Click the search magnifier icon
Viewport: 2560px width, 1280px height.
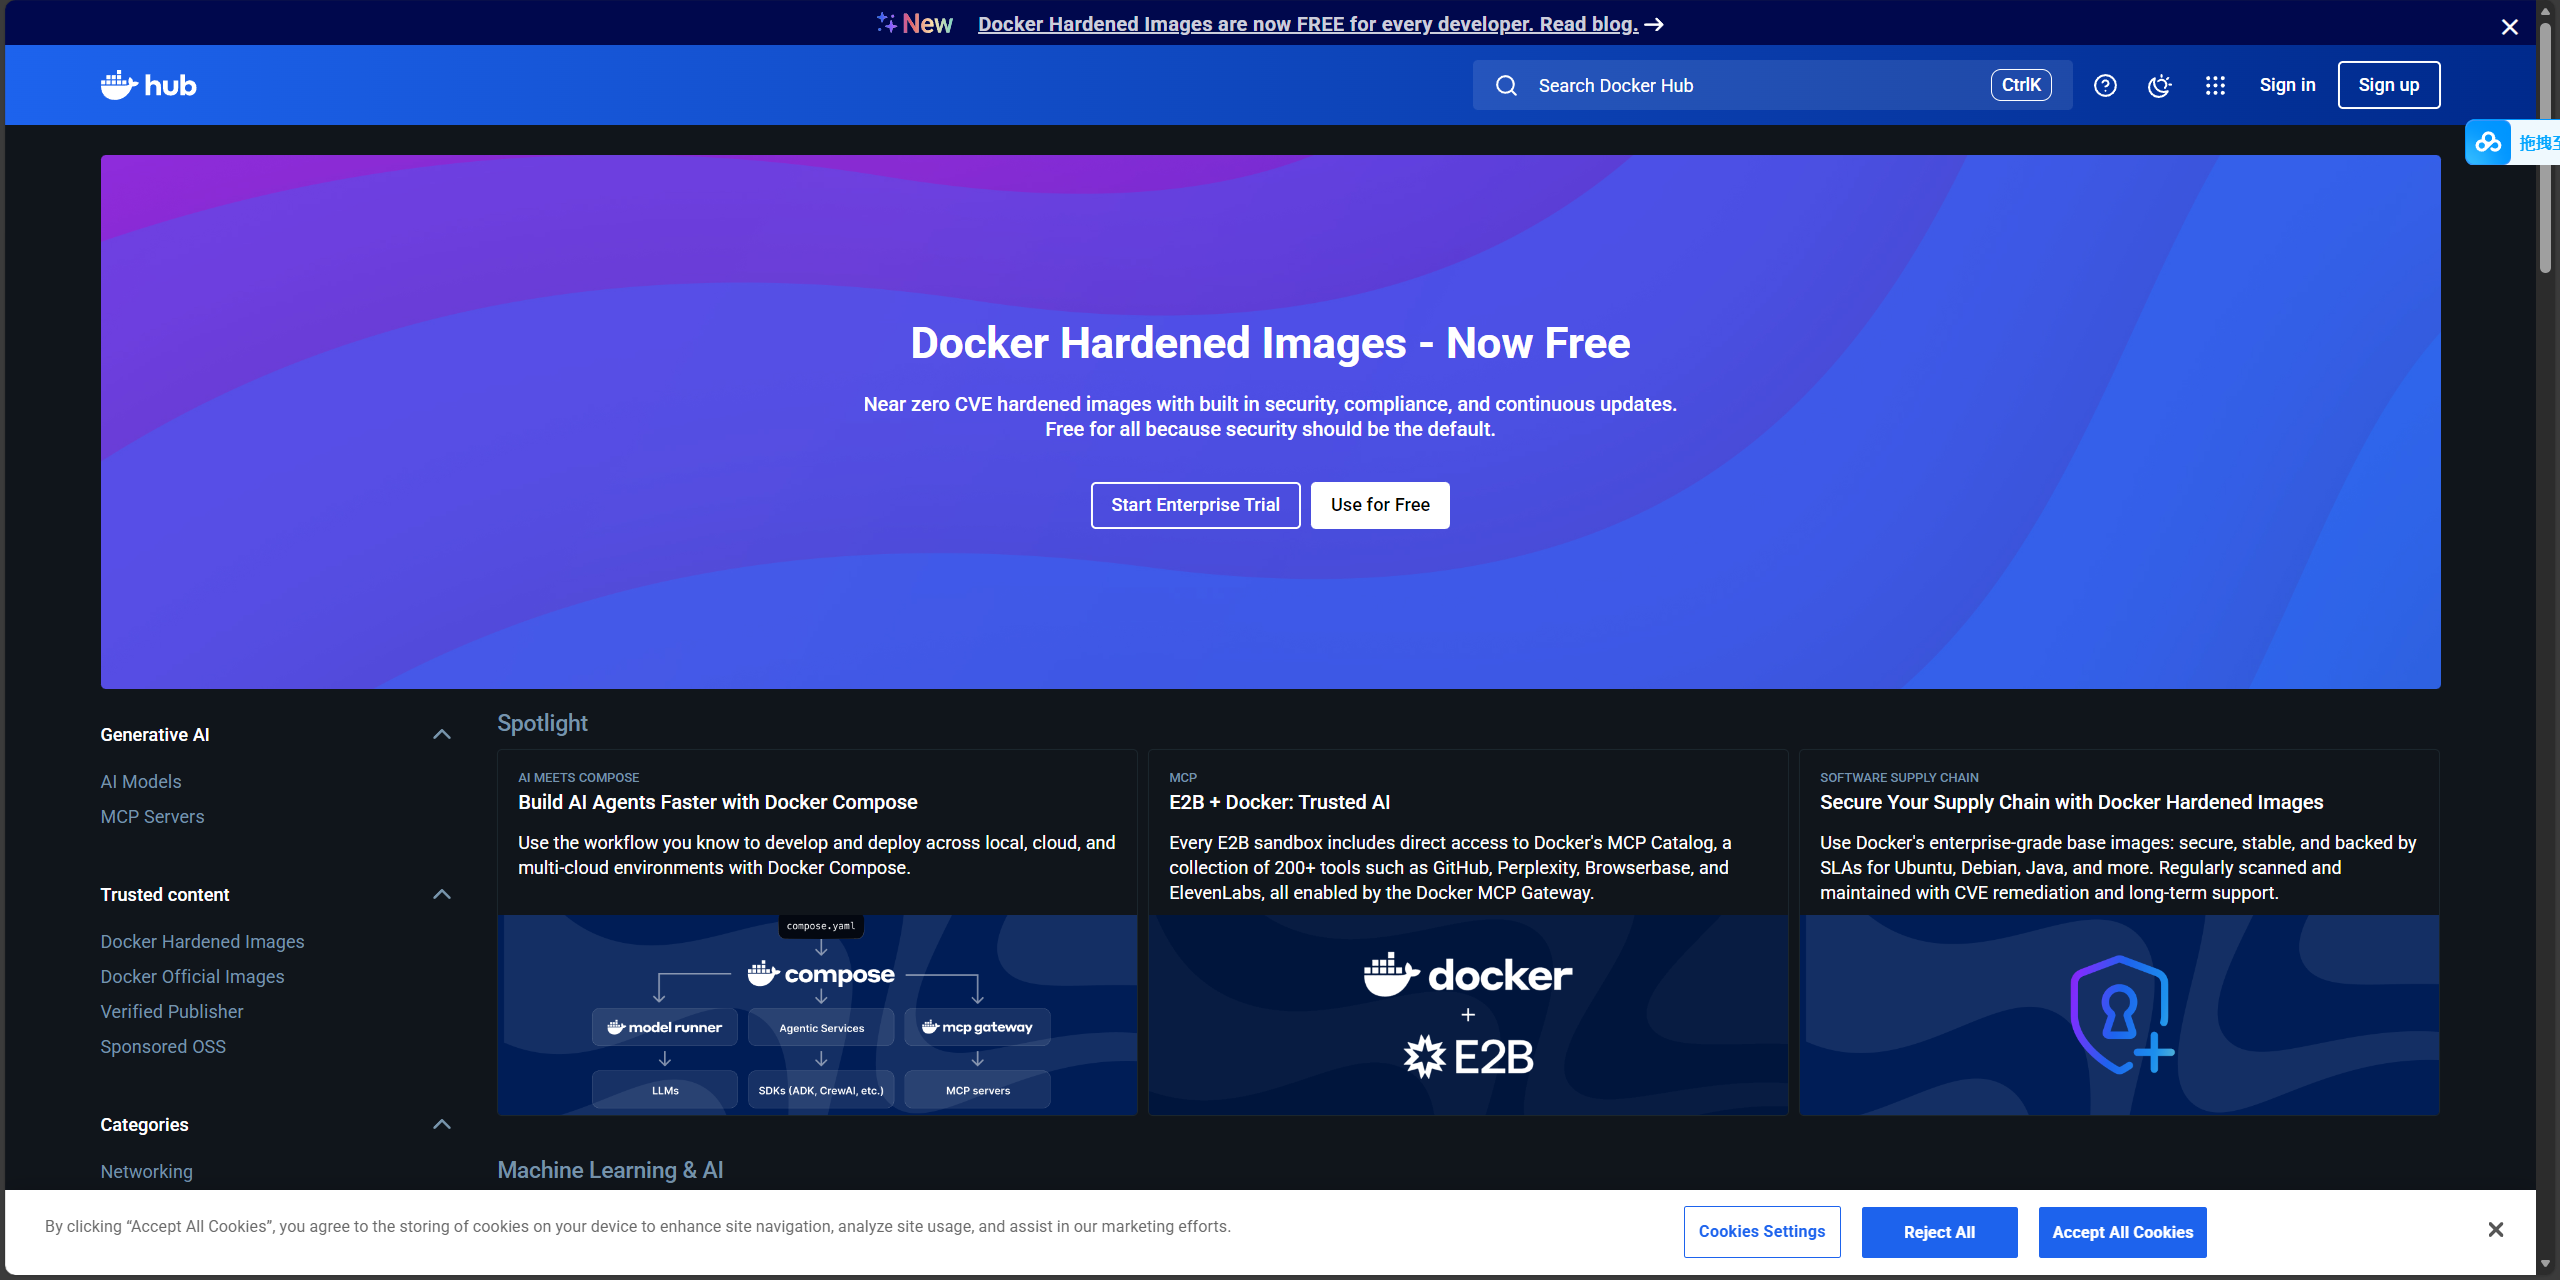point(1506,85)
